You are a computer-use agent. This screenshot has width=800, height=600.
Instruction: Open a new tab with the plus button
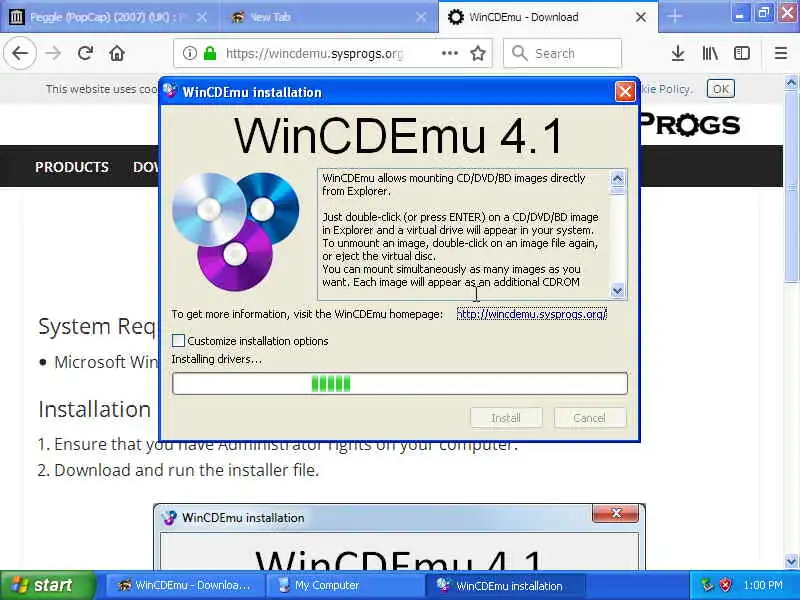tap(674, 17)
